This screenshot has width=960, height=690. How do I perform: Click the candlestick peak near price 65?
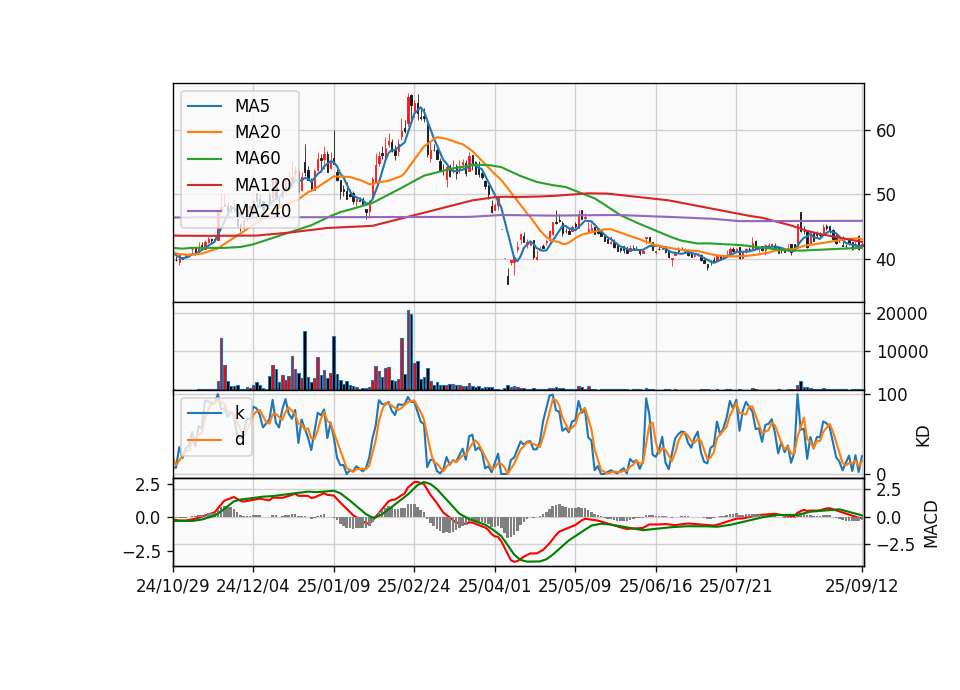coord(410,108)
